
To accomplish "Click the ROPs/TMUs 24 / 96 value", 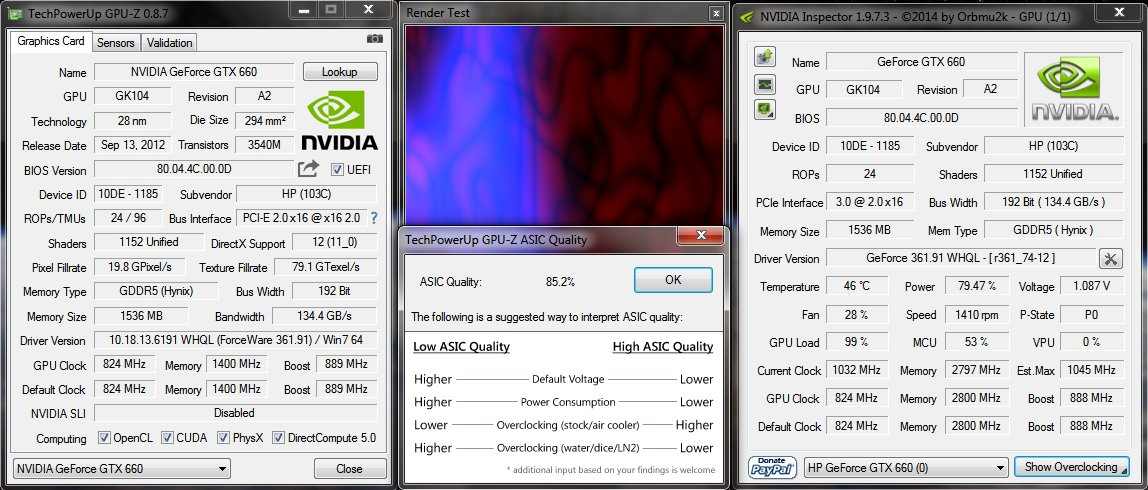I will (128, 218).
